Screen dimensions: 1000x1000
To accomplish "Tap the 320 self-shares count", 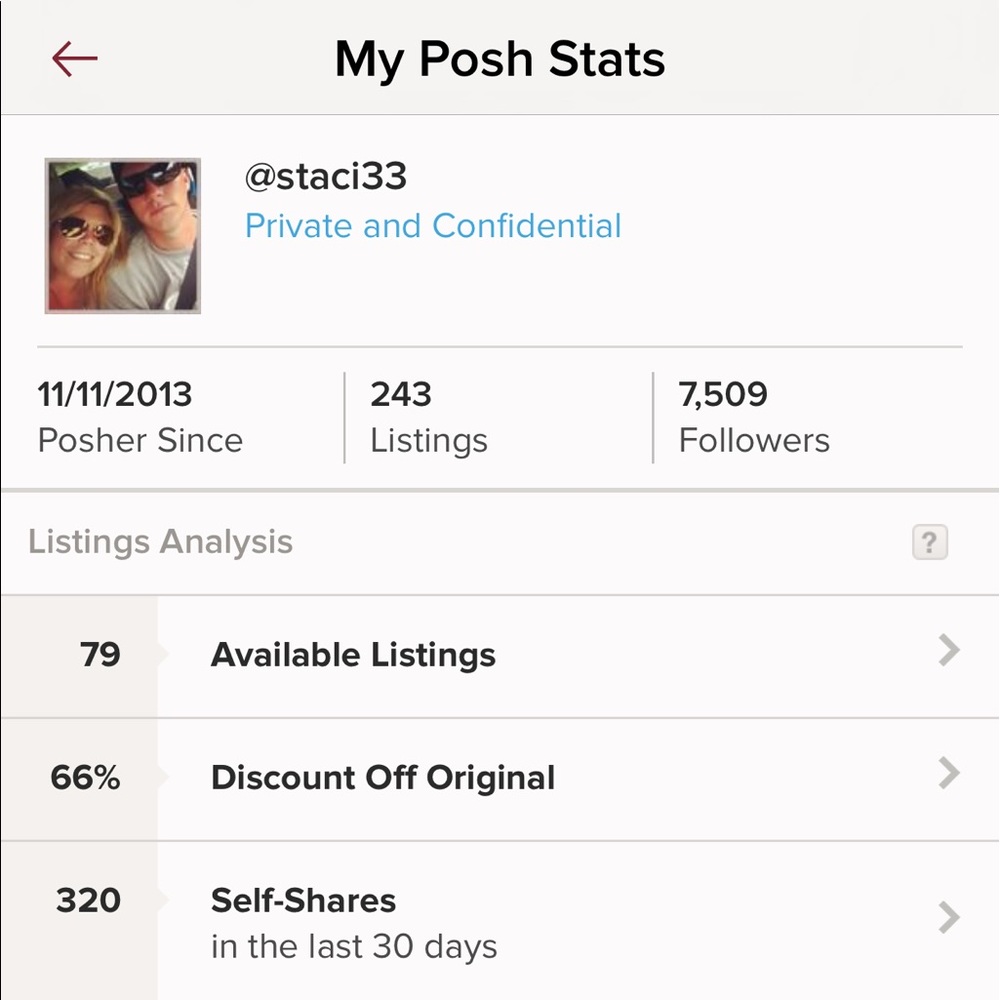I will coord(88,901).
